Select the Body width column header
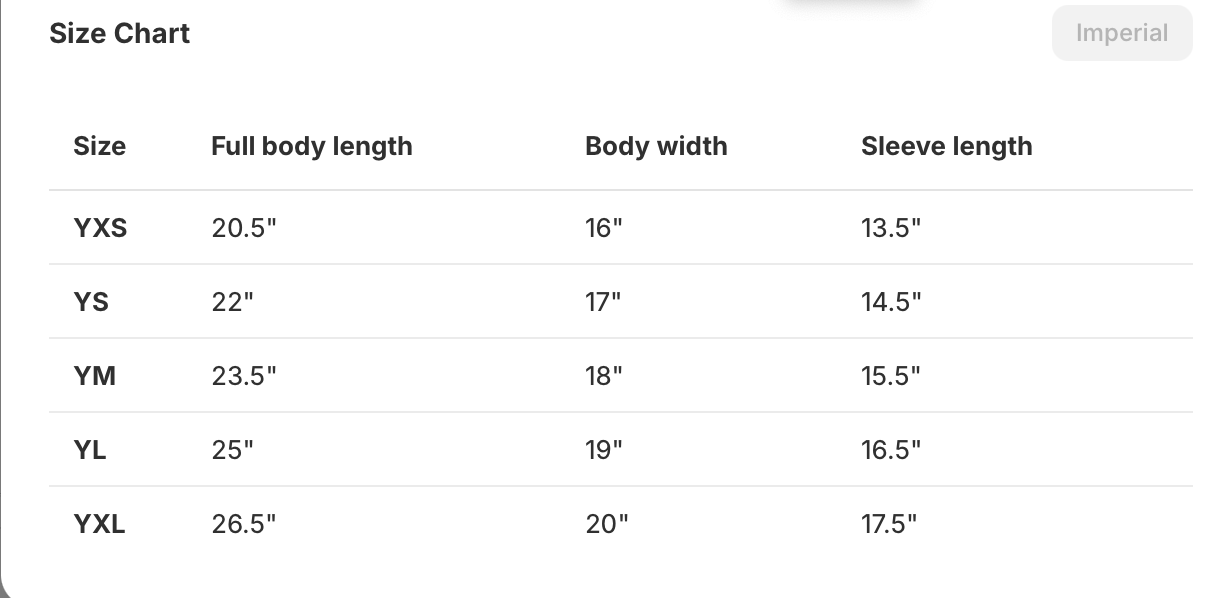Screen dimensions: 1220x598 (656, 146)
